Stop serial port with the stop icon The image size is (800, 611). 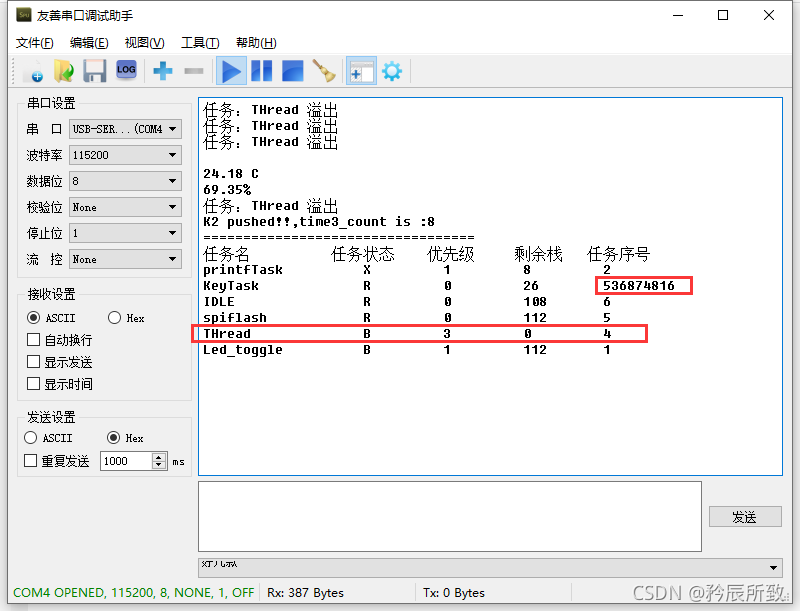tap(292, 71)
